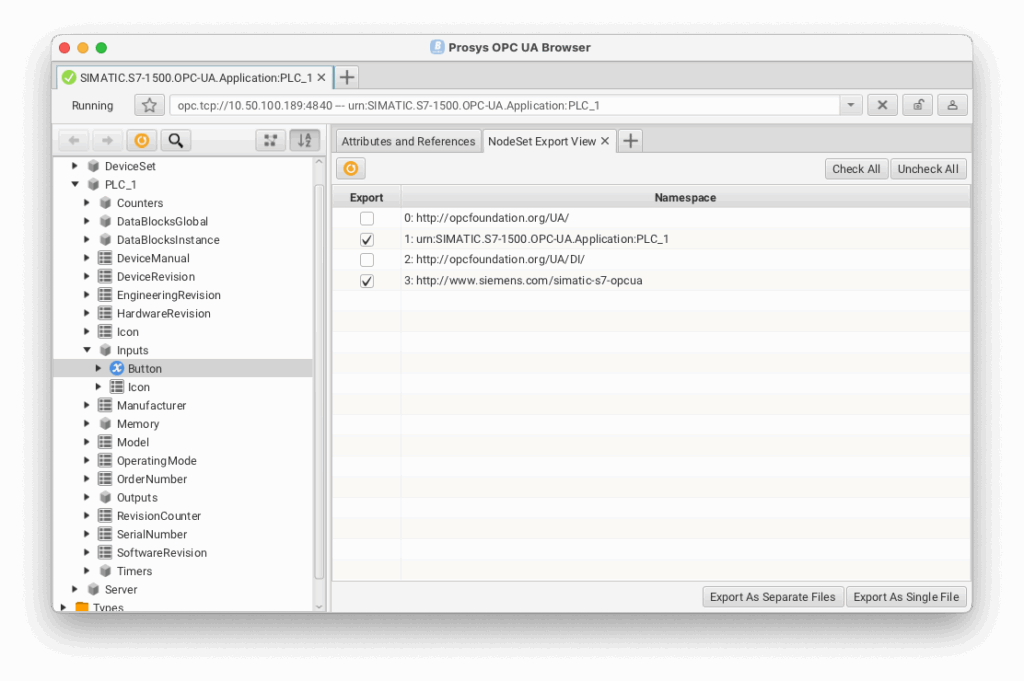1024x681 pixels.
Task: Collapse the Inputs tree node
Action: 88,350
